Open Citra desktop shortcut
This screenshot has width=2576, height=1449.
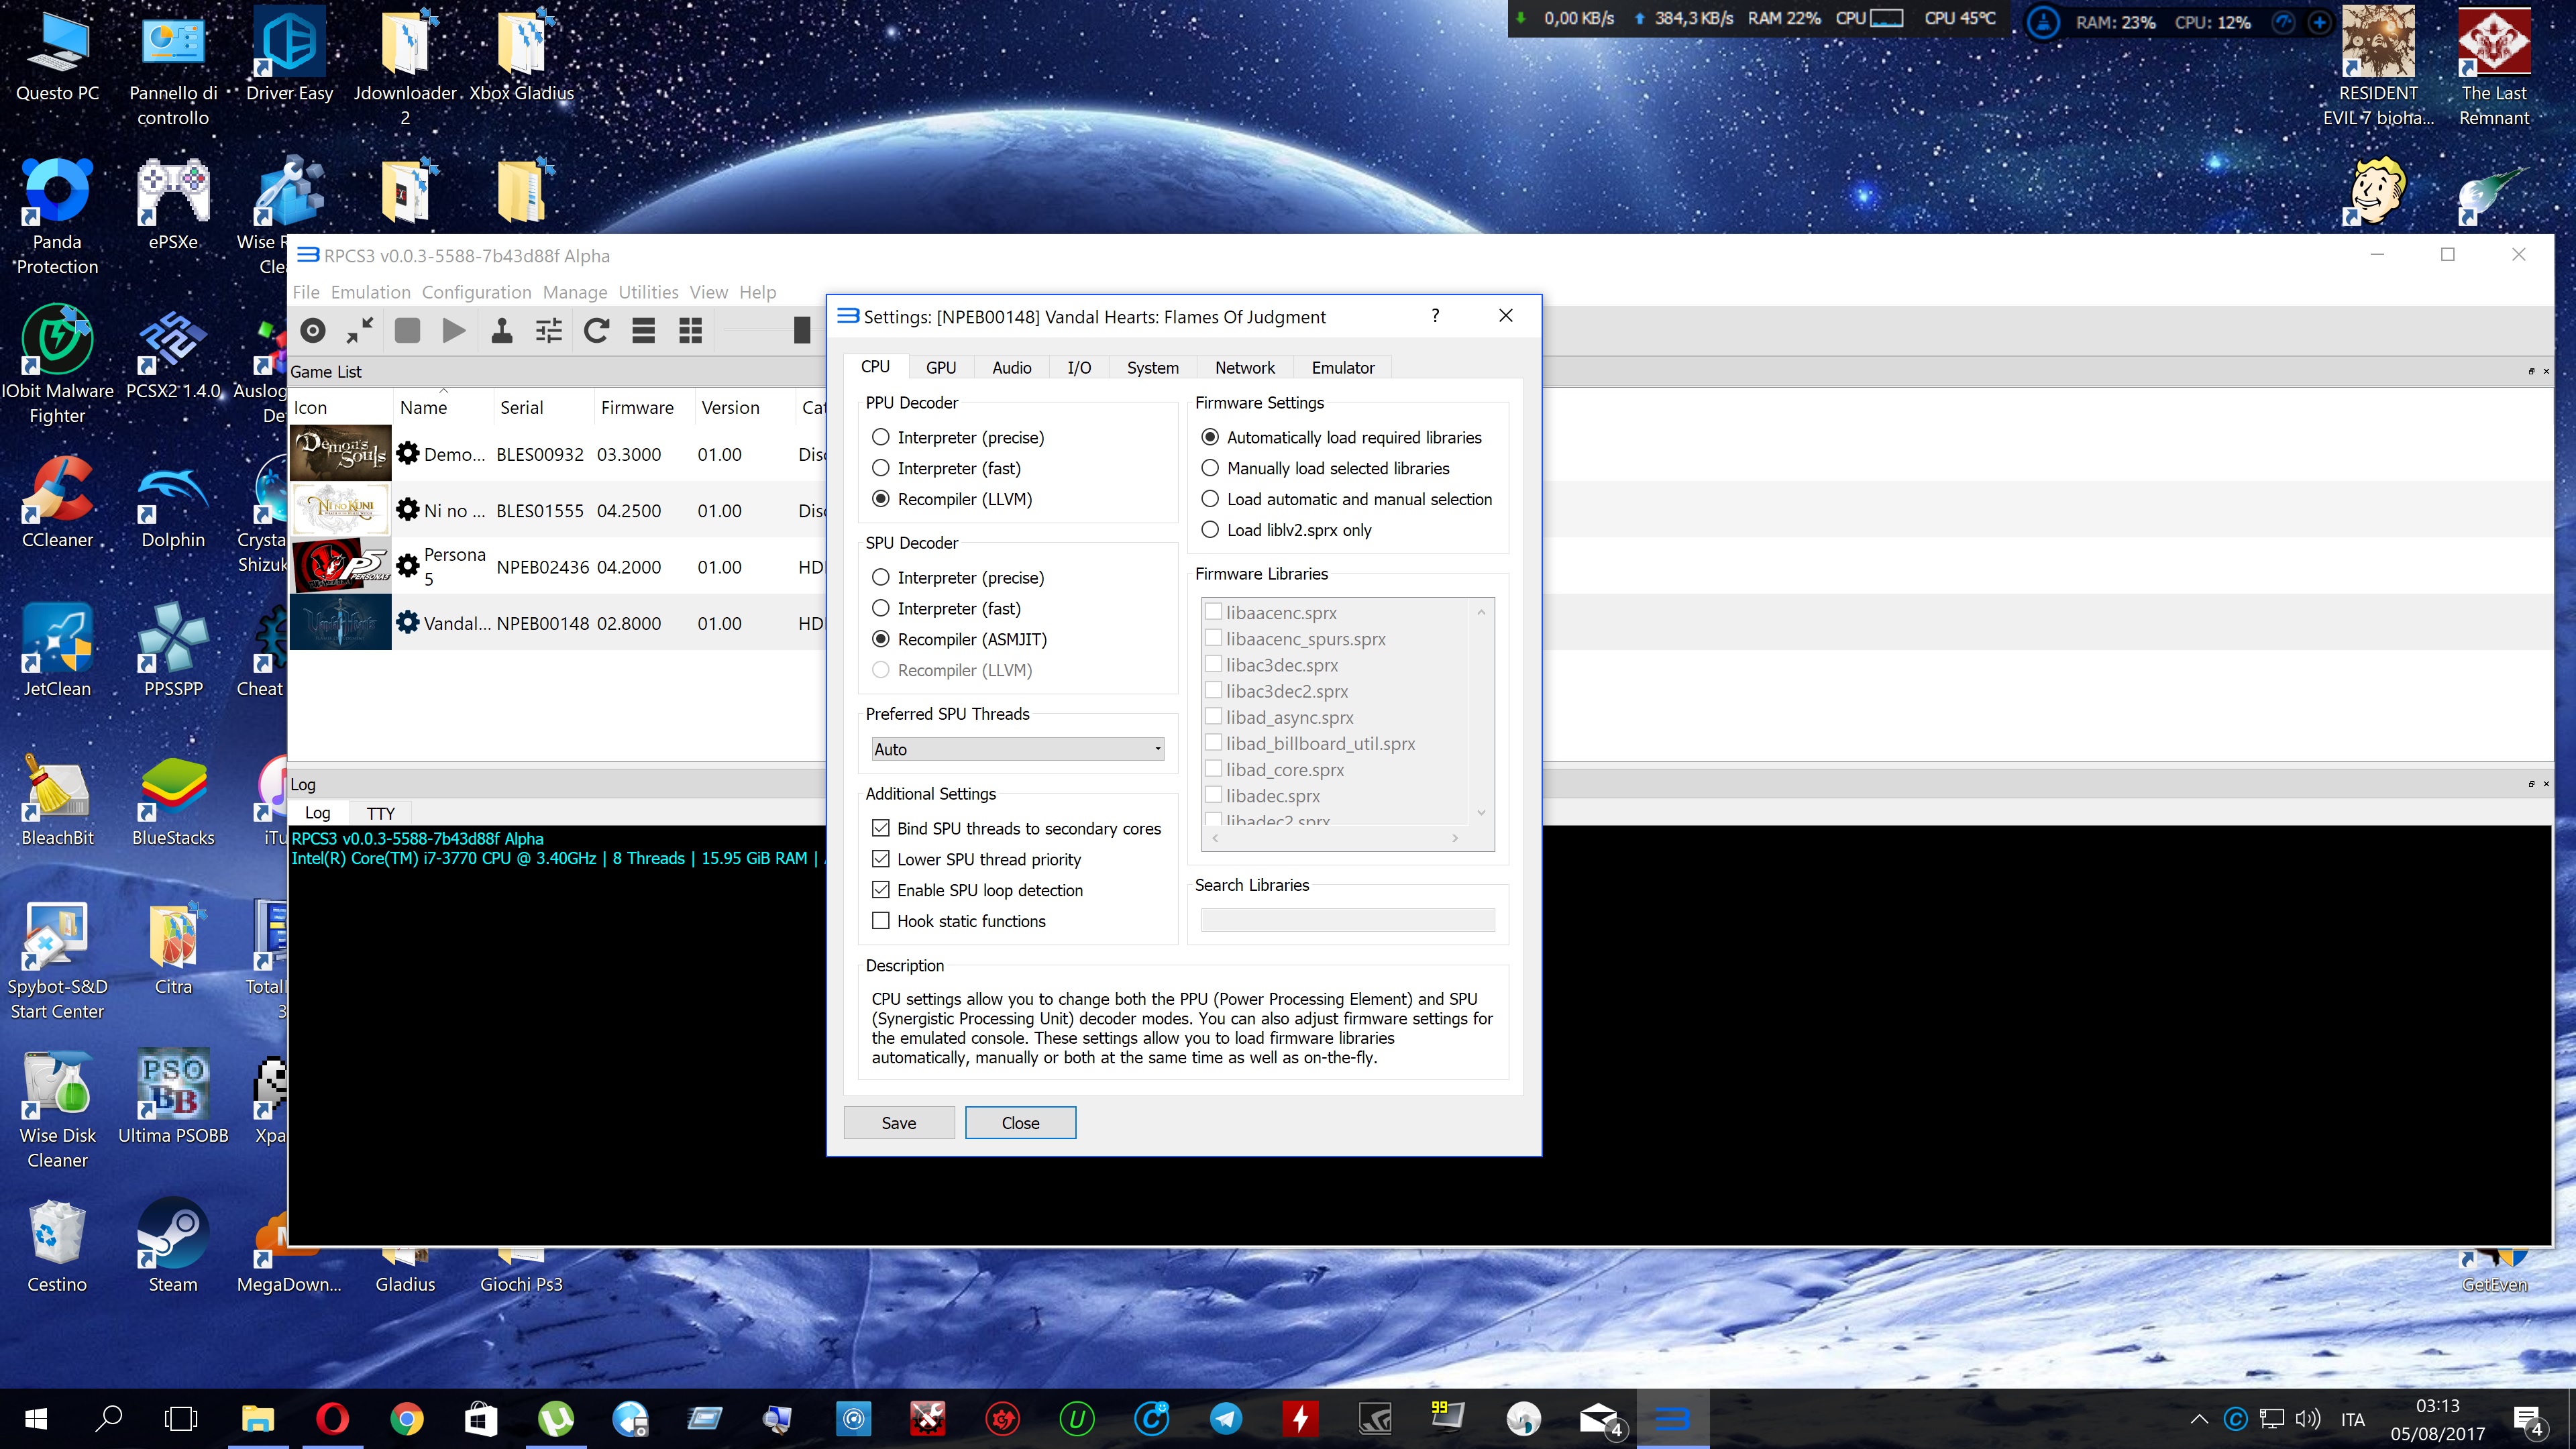[x=173, y=948]
